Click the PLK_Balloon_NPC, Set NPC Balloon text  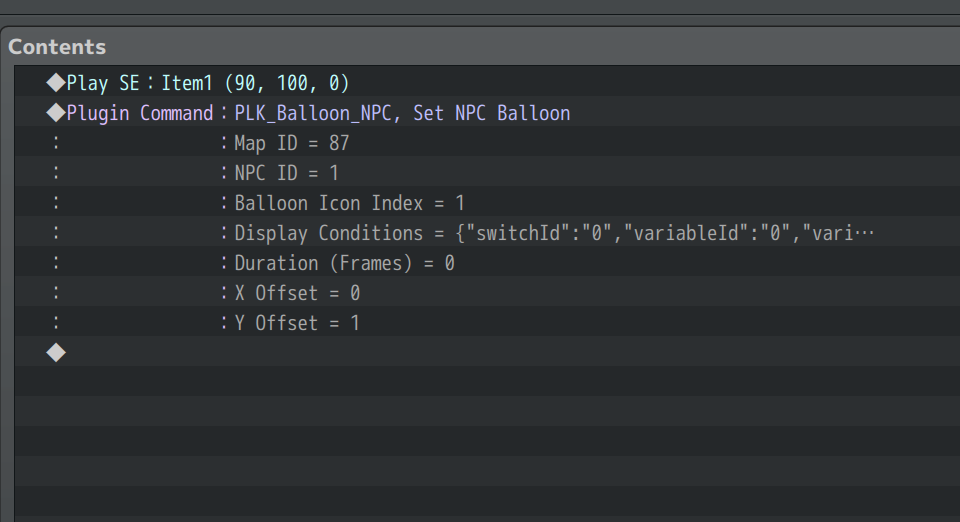[402, 113]
